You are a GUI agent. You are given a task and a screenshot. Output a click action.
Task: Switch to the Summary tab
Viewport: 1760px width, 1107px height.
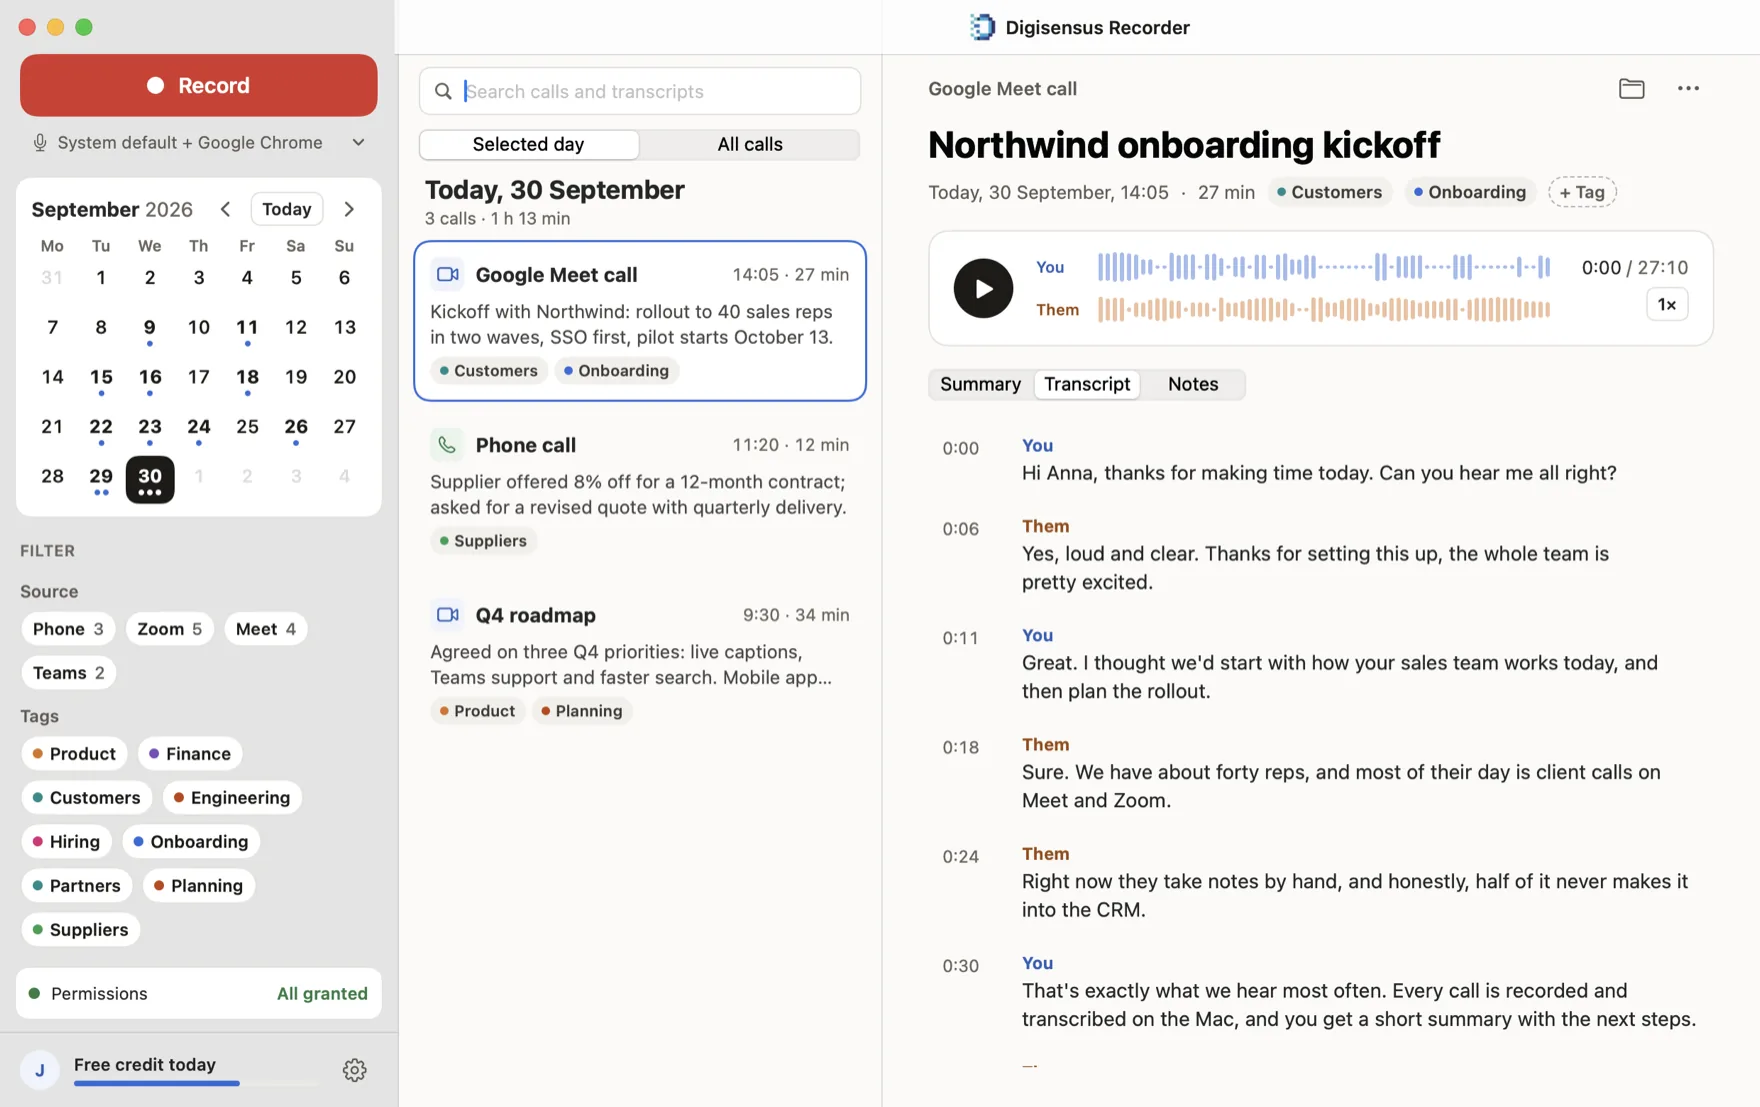click(980, 384)
